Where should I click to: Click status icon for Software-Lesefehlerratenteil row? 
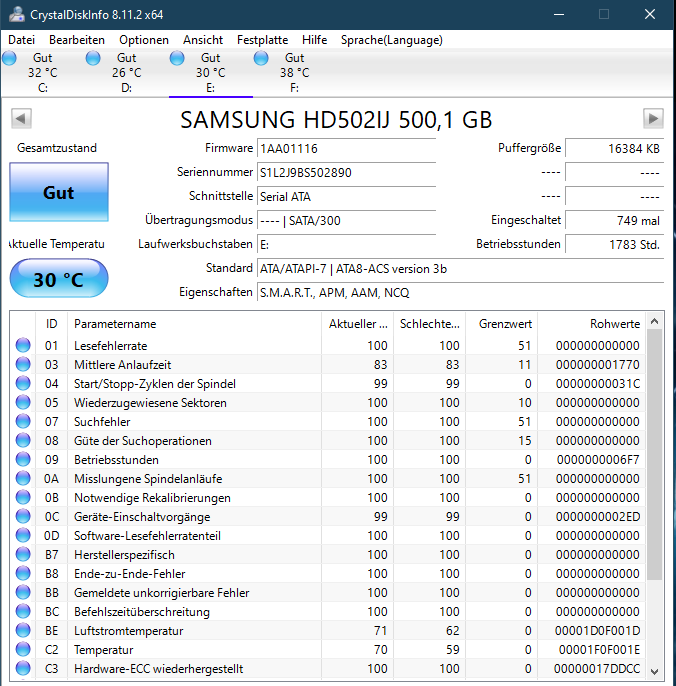tap(23, 536)
